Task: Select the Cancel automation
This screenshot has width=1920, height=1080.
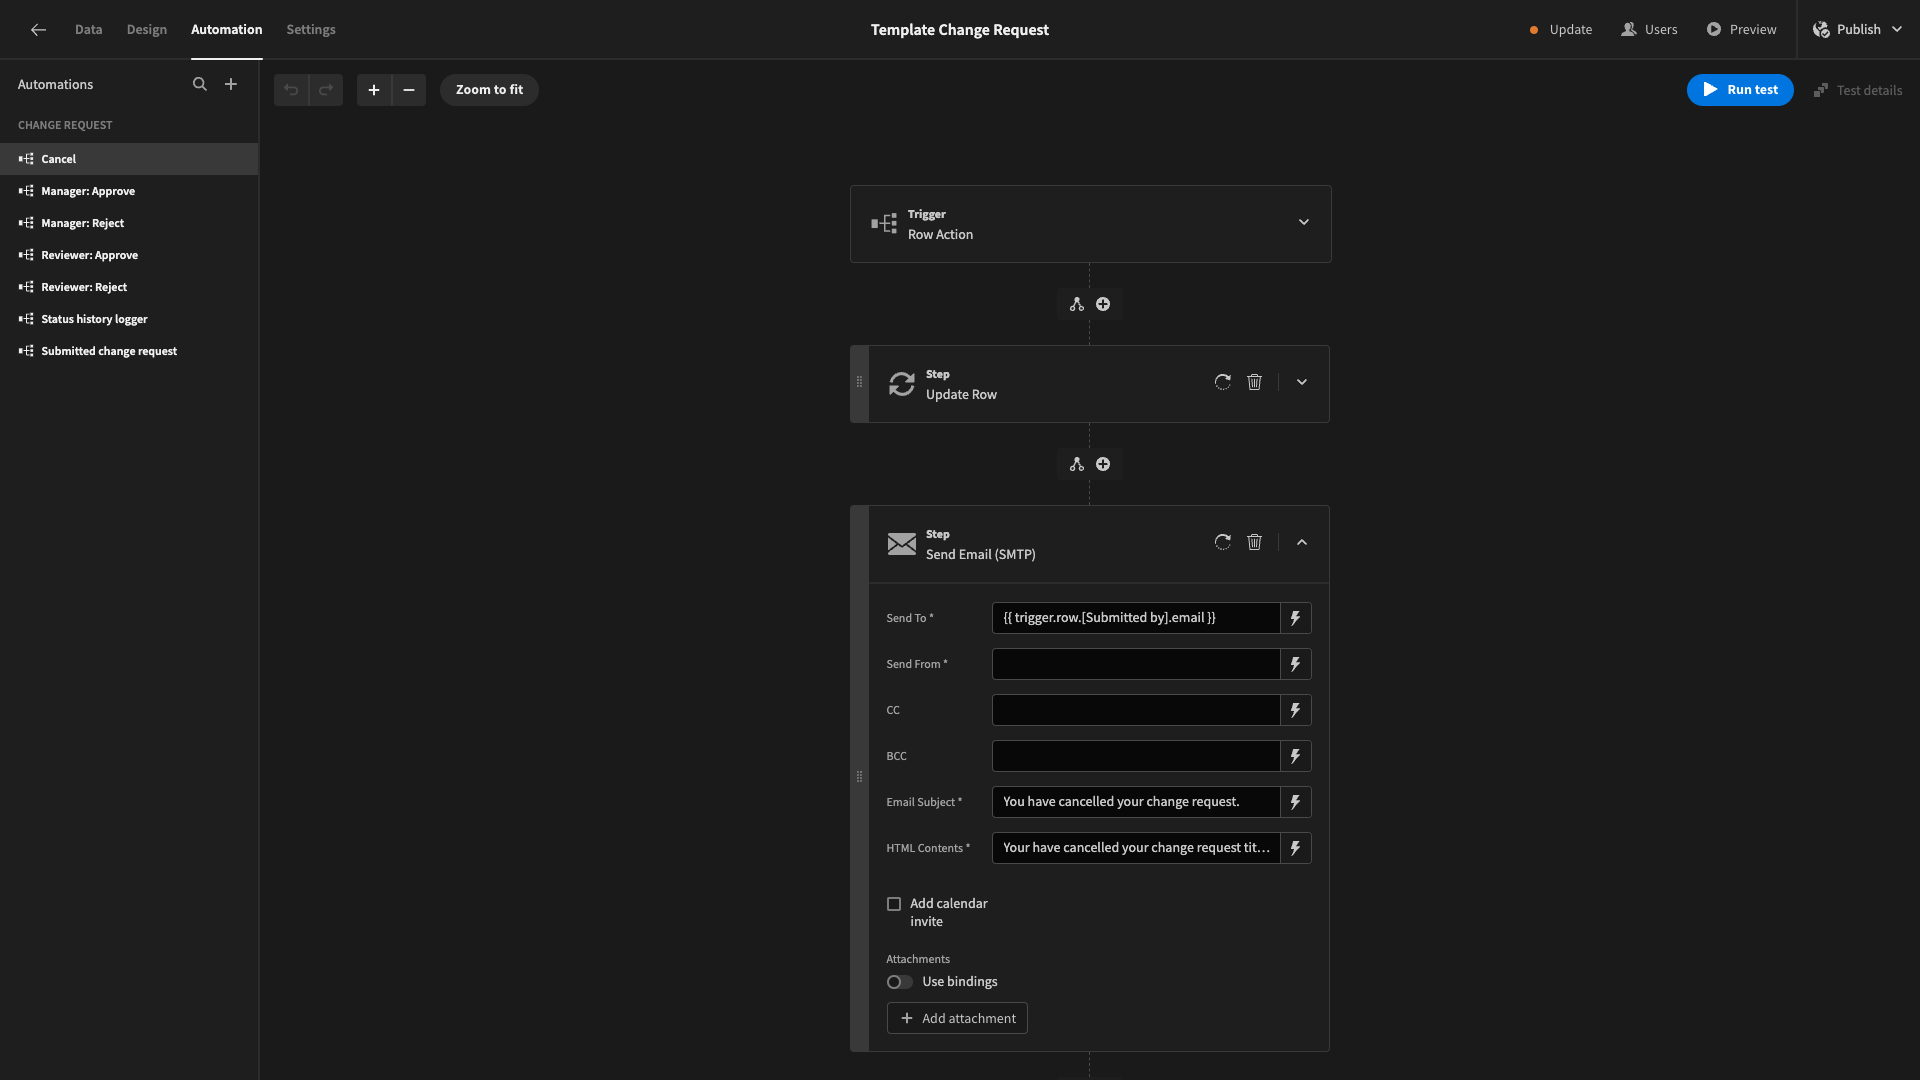Action: coord(129,159)
